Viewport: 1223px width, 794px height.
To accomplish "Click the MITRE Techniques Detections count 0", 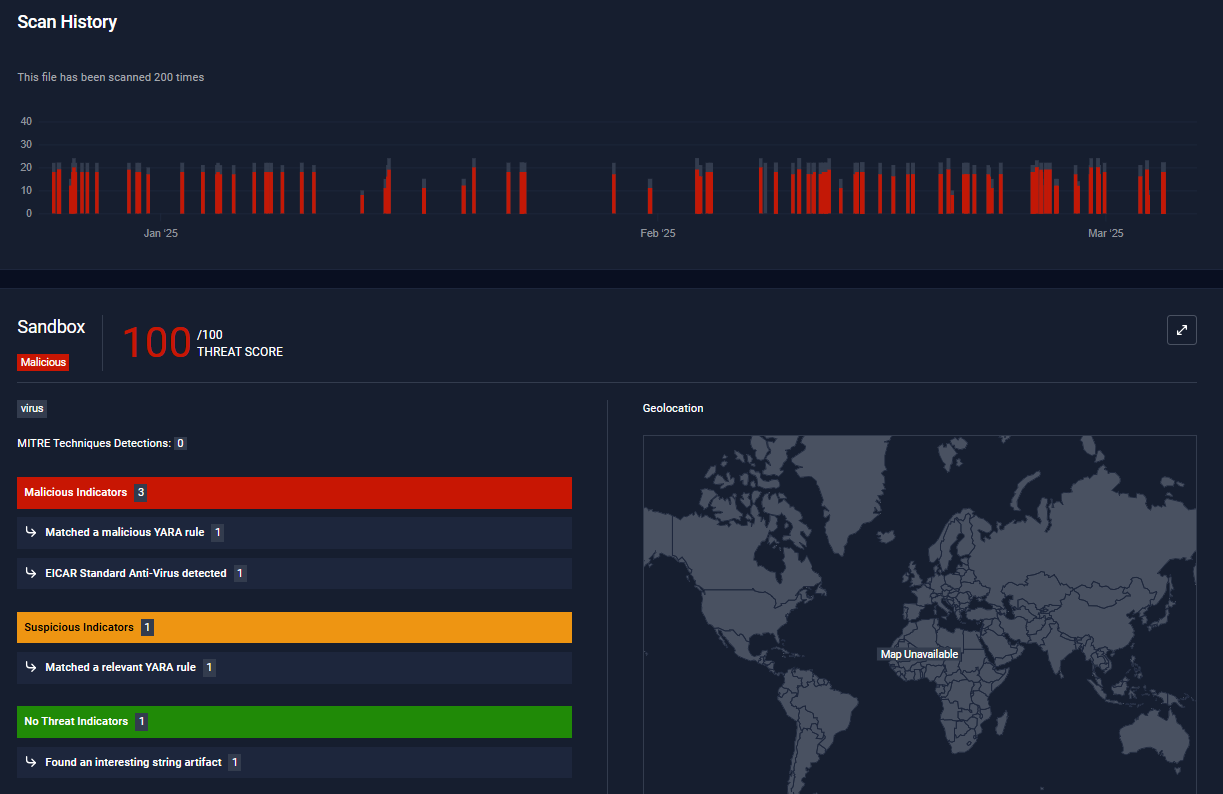I will [x=180, y=443].
